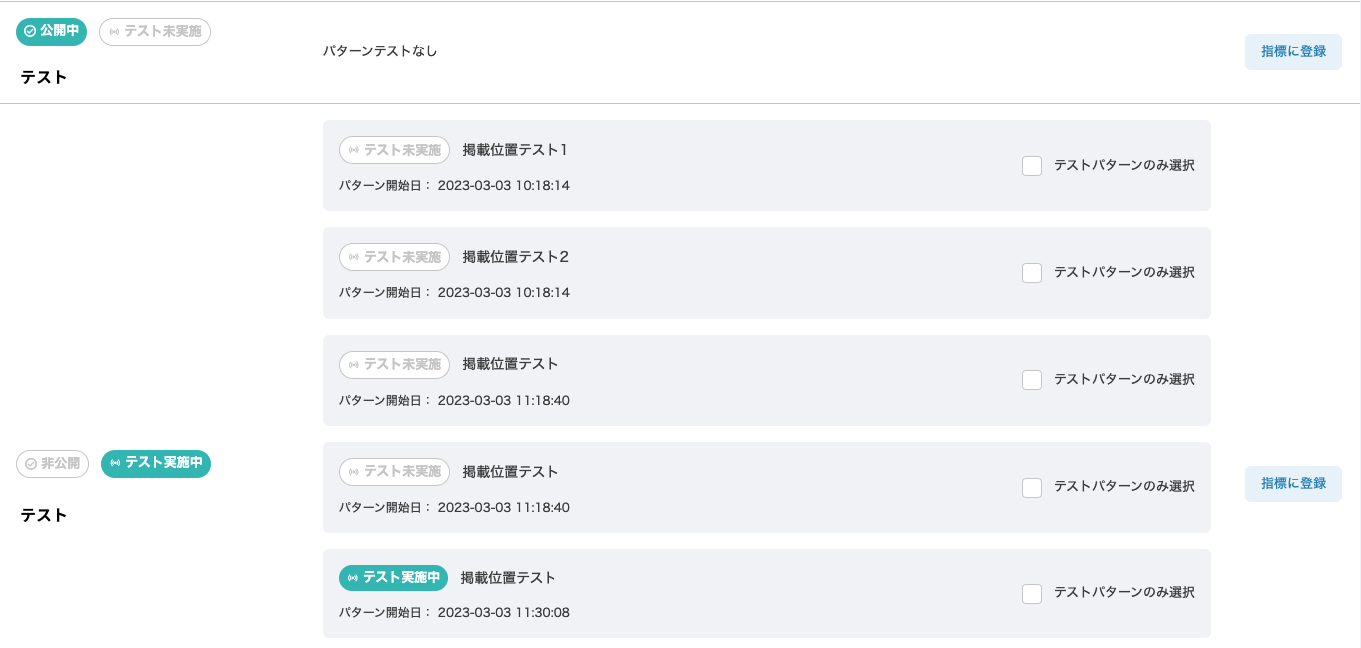
Task: Click the checkmark icon in the 非公開 badge
Action: 31,464
